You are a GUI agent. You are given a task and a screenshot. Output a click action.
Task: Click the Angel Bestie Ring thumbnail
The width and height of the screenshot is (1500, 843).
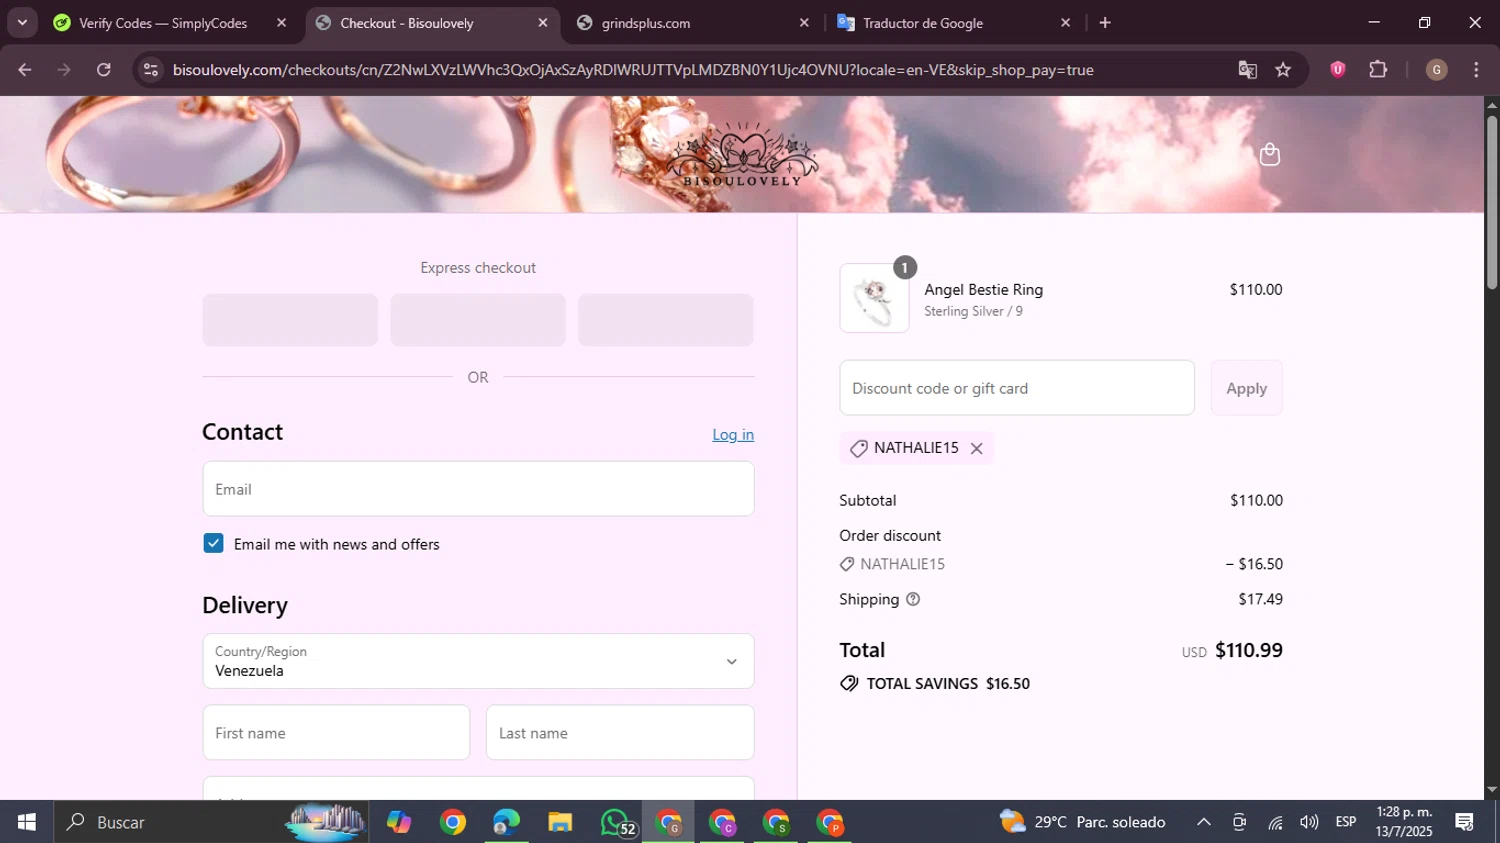click(874, 298)
